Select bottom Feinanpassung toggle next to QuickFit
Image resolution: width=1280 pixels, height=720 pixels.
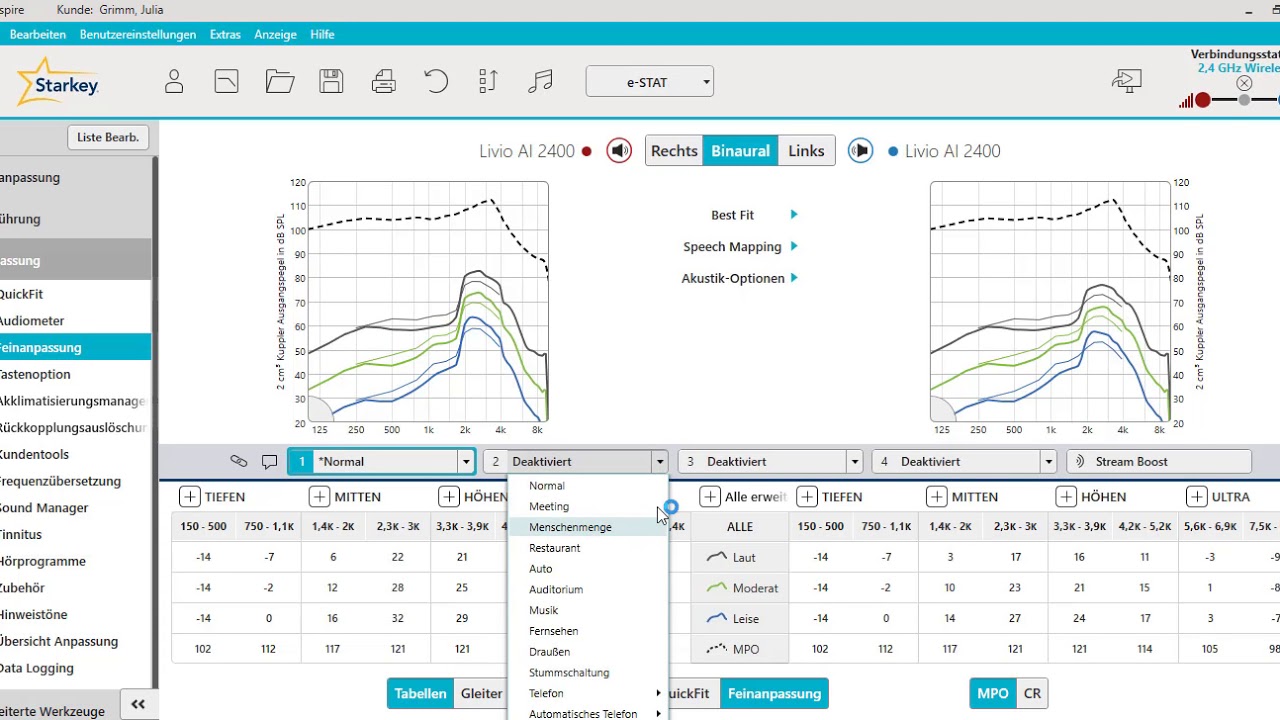tap(774, 693)
